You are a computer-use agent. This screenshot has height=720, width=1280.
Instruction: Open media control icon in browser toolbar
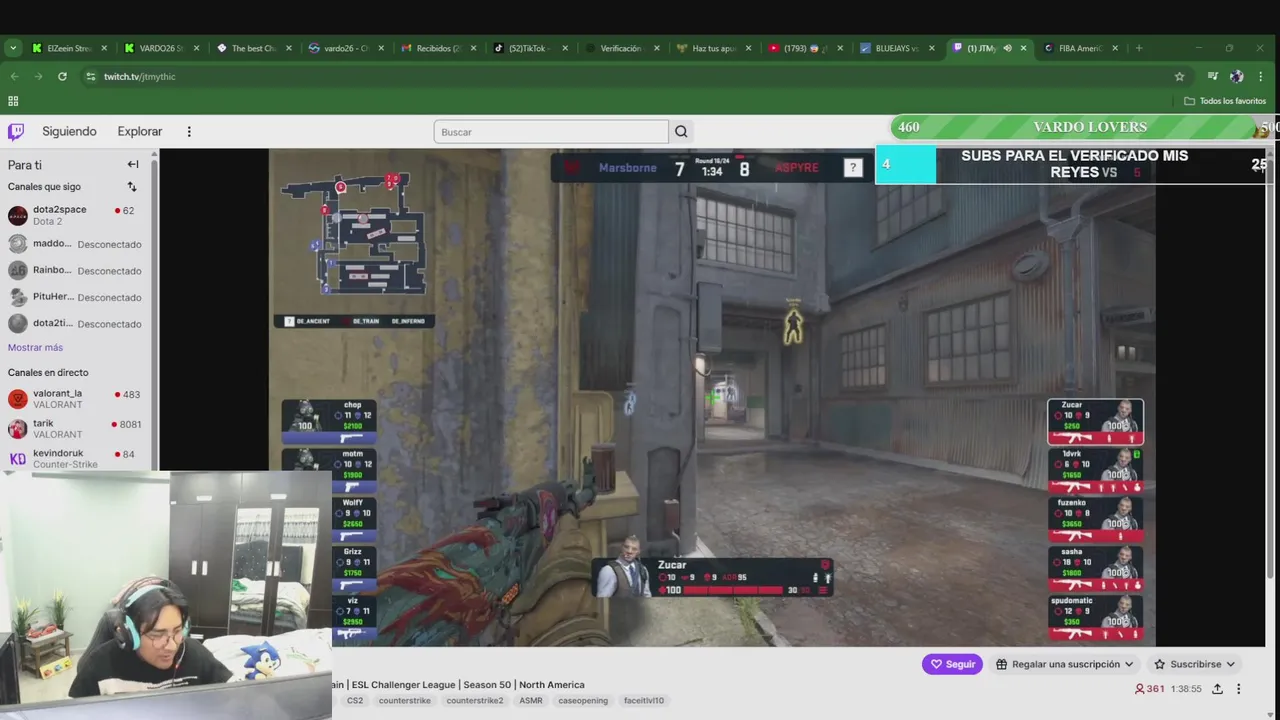1212,76
